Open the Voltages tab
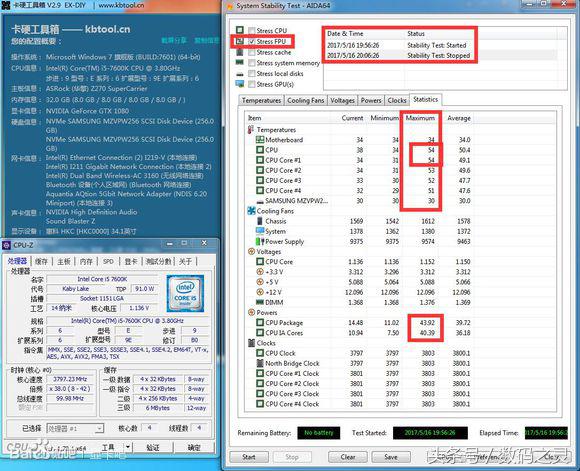This screenshot has width=580, height=471. coord(342,100)
